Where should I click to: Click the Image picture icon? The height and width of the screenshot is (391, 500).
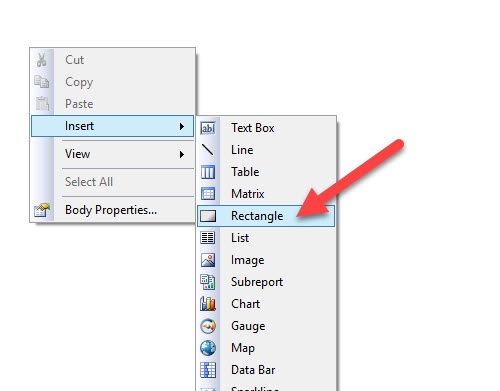tap(208, 260)
